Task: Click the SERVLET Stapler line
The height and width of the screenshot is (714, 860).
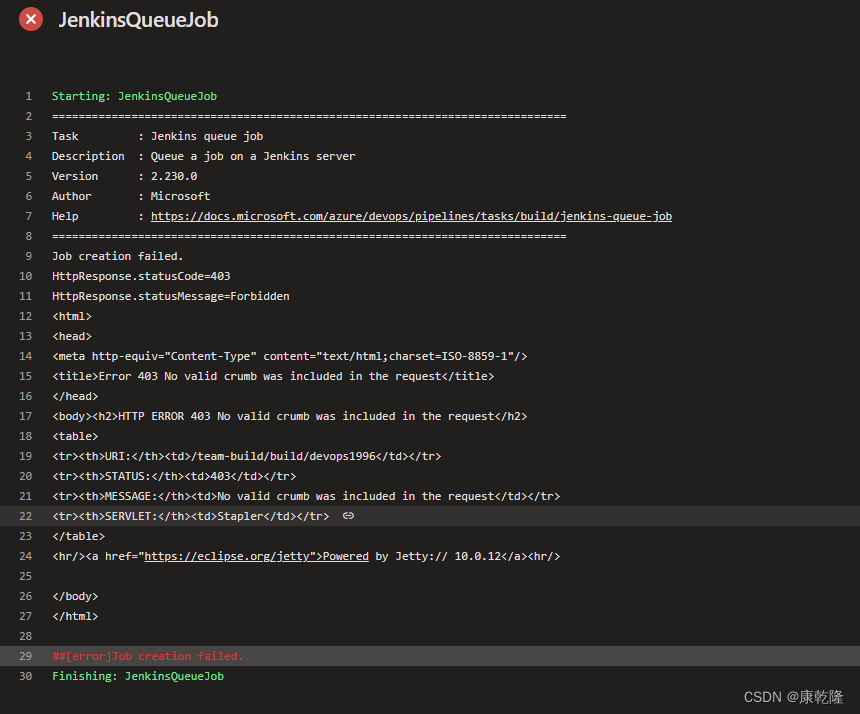Action: 190,516
